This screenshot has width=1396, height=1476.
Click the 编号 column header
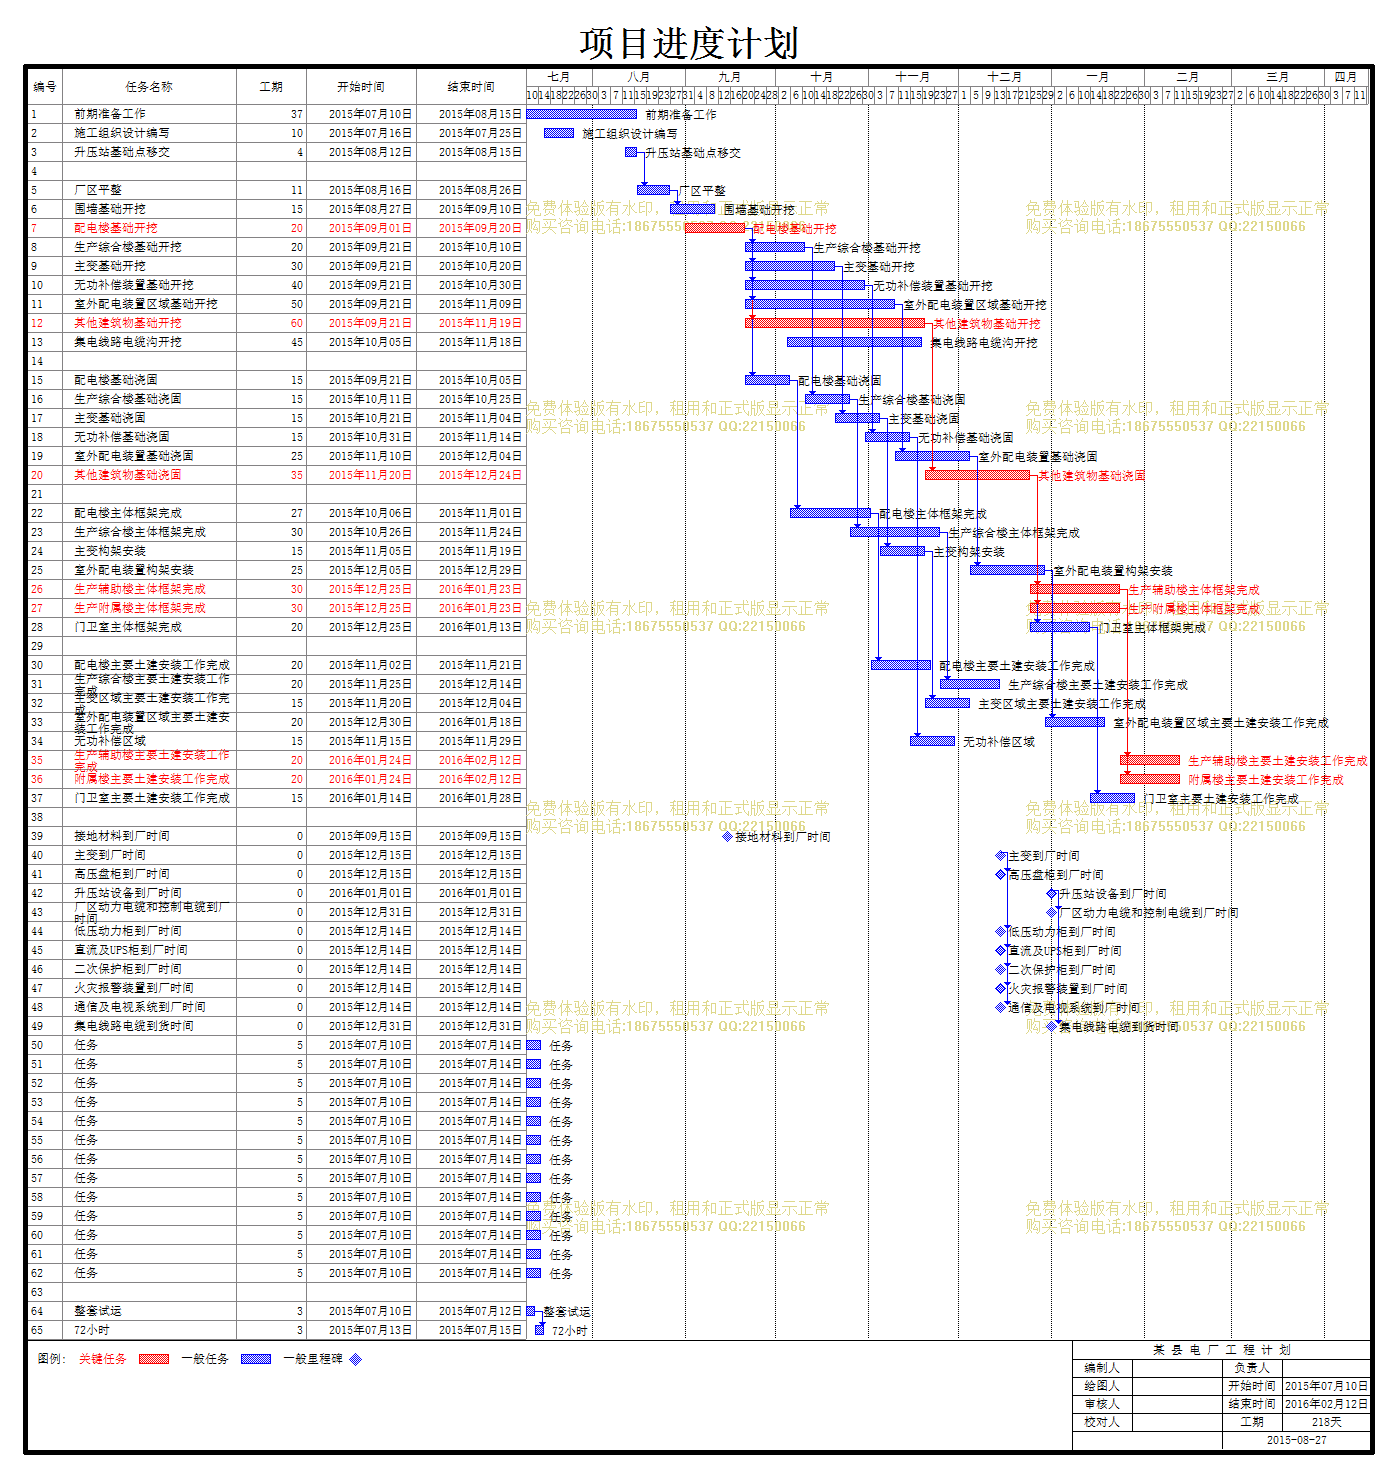click(45, 87)
